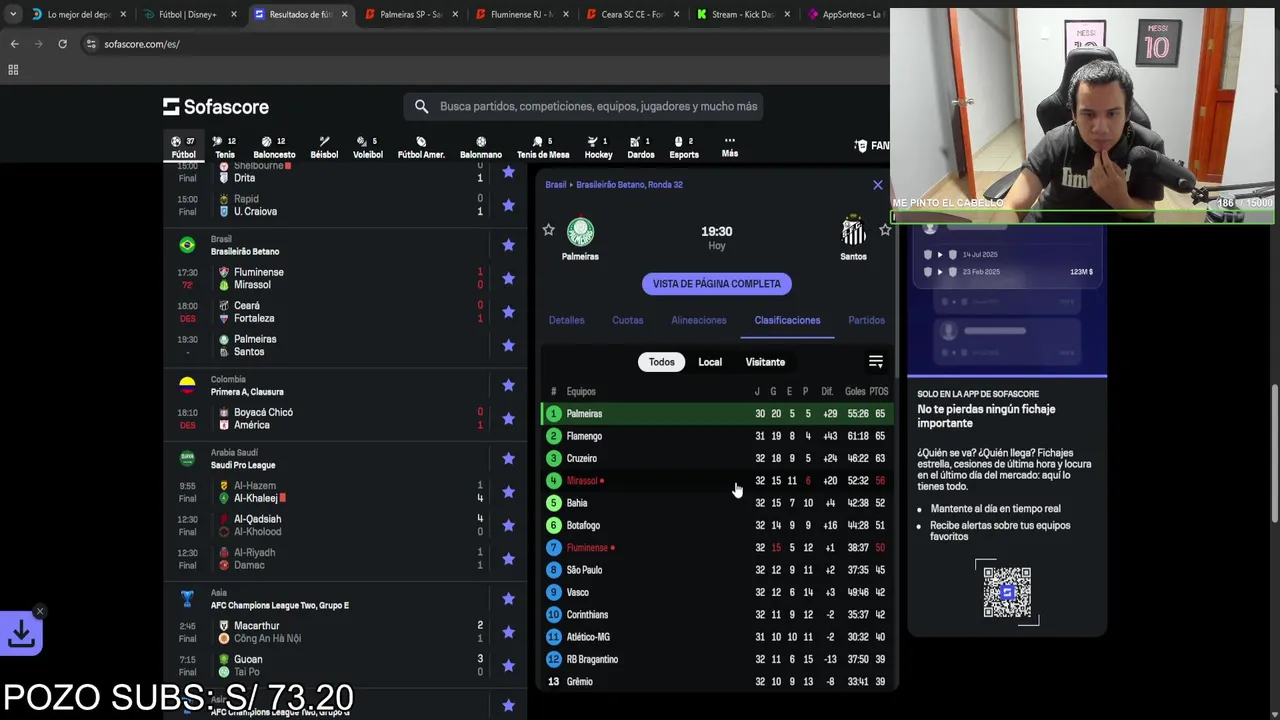This screenshot has width=1280, height=720.
Task: Toggle favorite star for Fluminense–Mirassol match
Action: [x=508, y=278]
